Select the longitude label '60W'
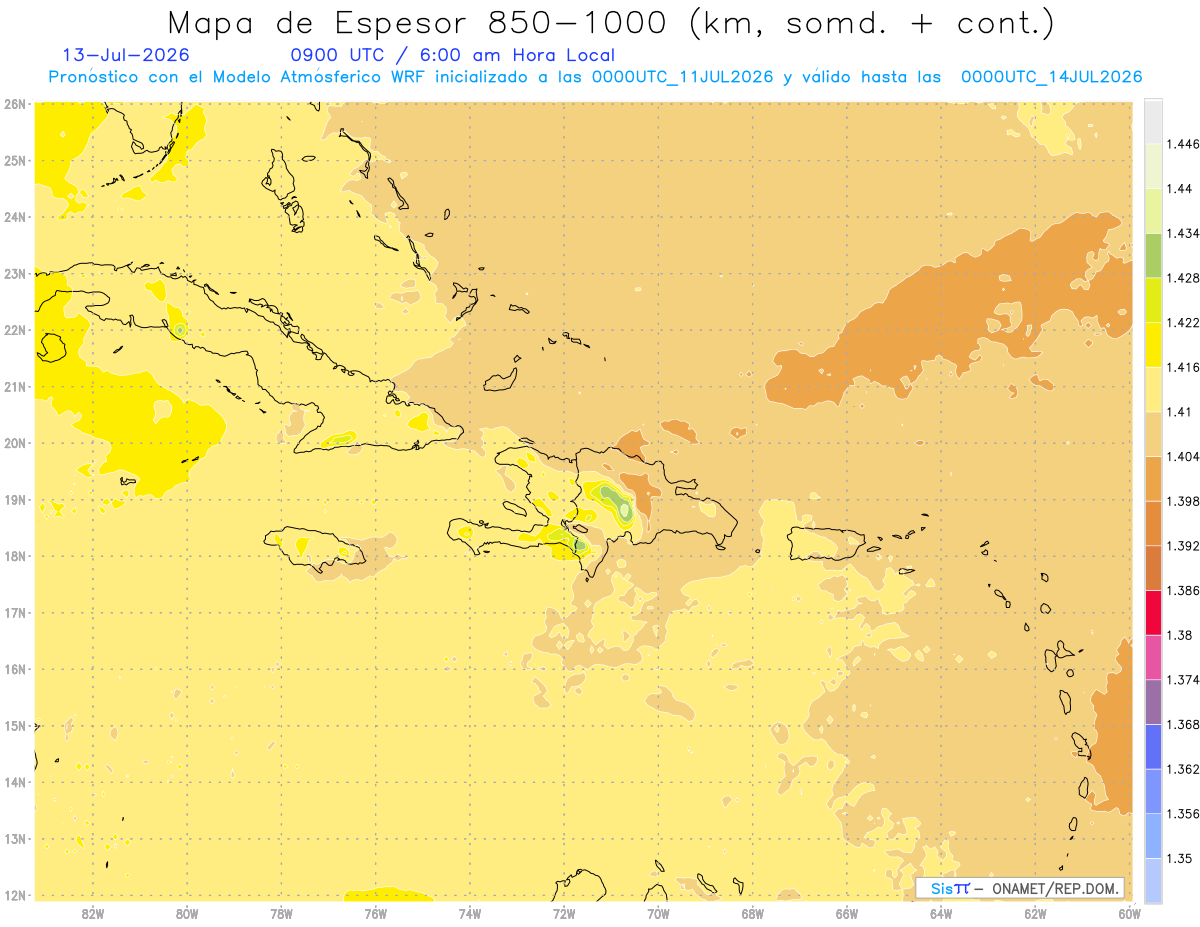 [x=1129, y=912]
